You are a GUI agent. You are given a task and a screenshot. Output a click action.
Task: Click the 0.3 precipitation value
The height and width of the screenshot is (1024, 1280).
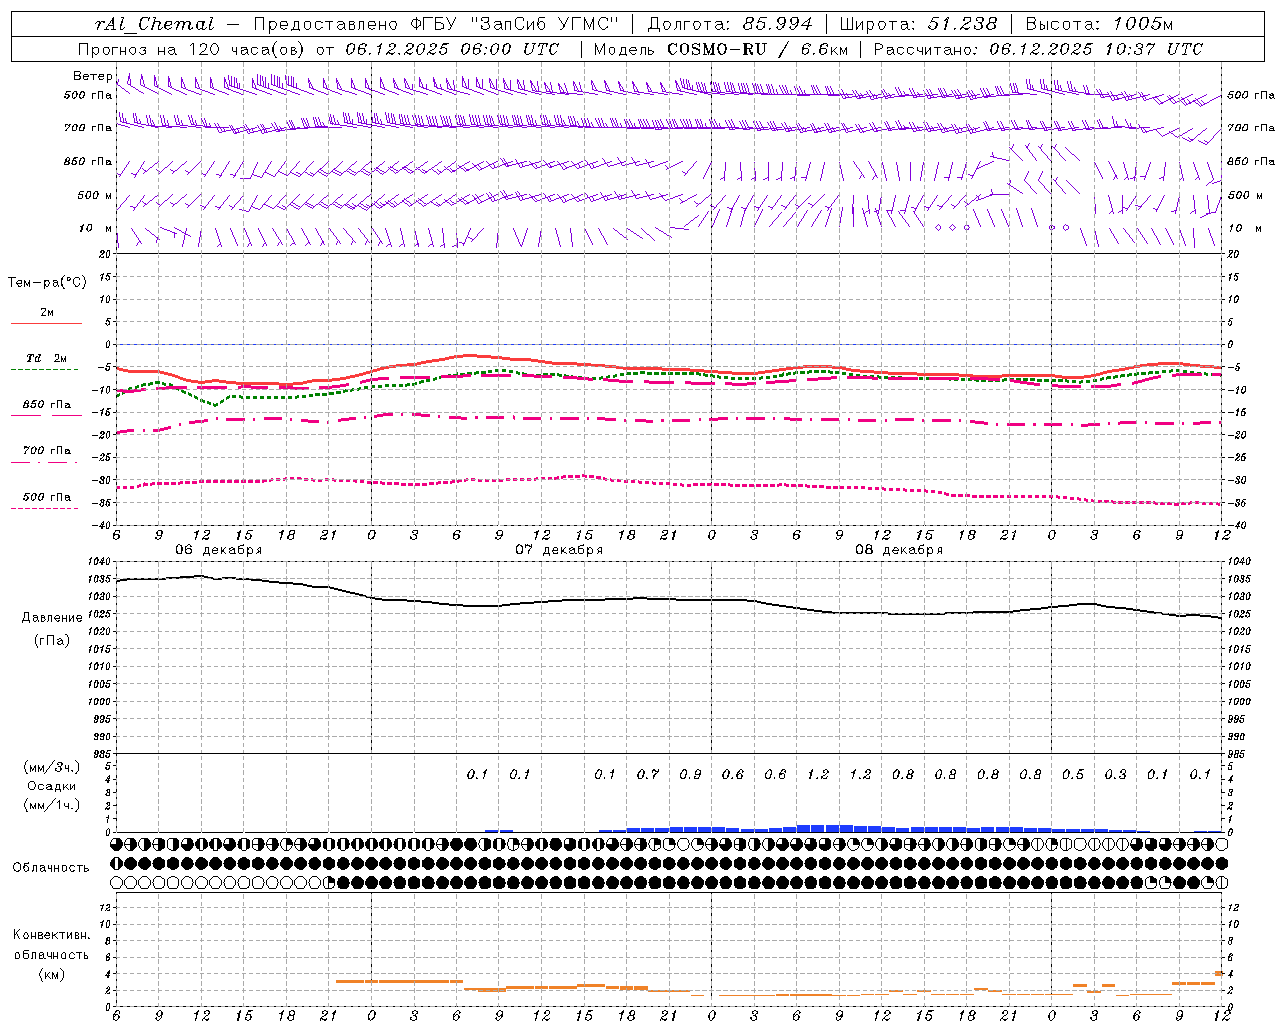1115,774
